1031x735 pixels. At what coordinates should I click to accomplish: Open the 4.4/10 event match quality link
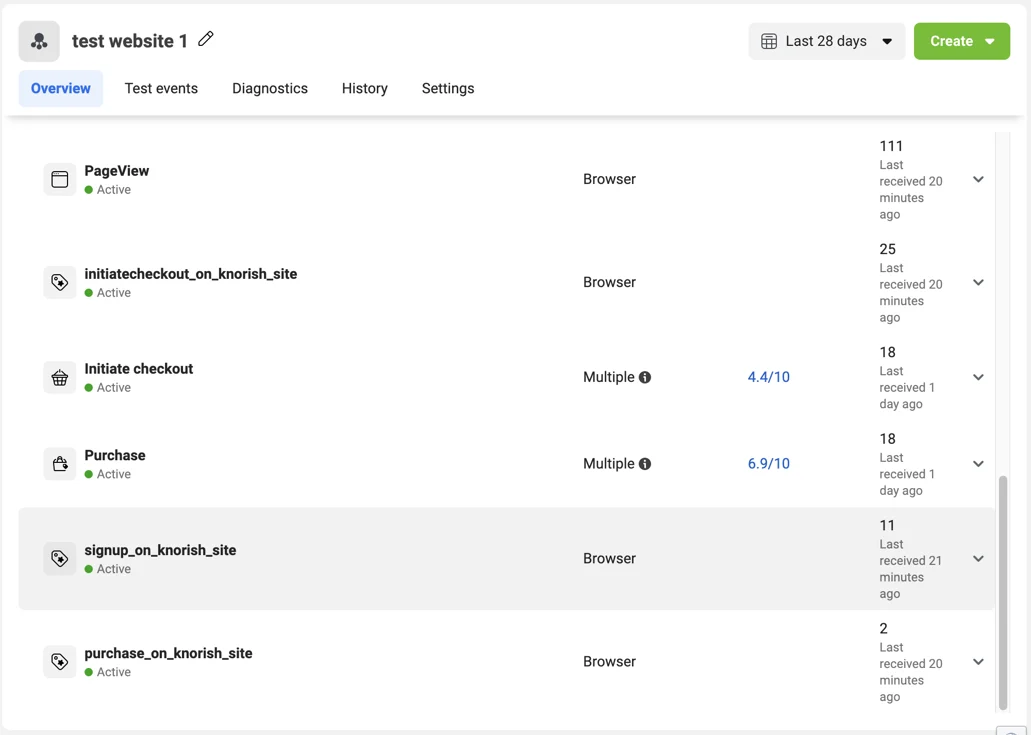coord(768,378)
